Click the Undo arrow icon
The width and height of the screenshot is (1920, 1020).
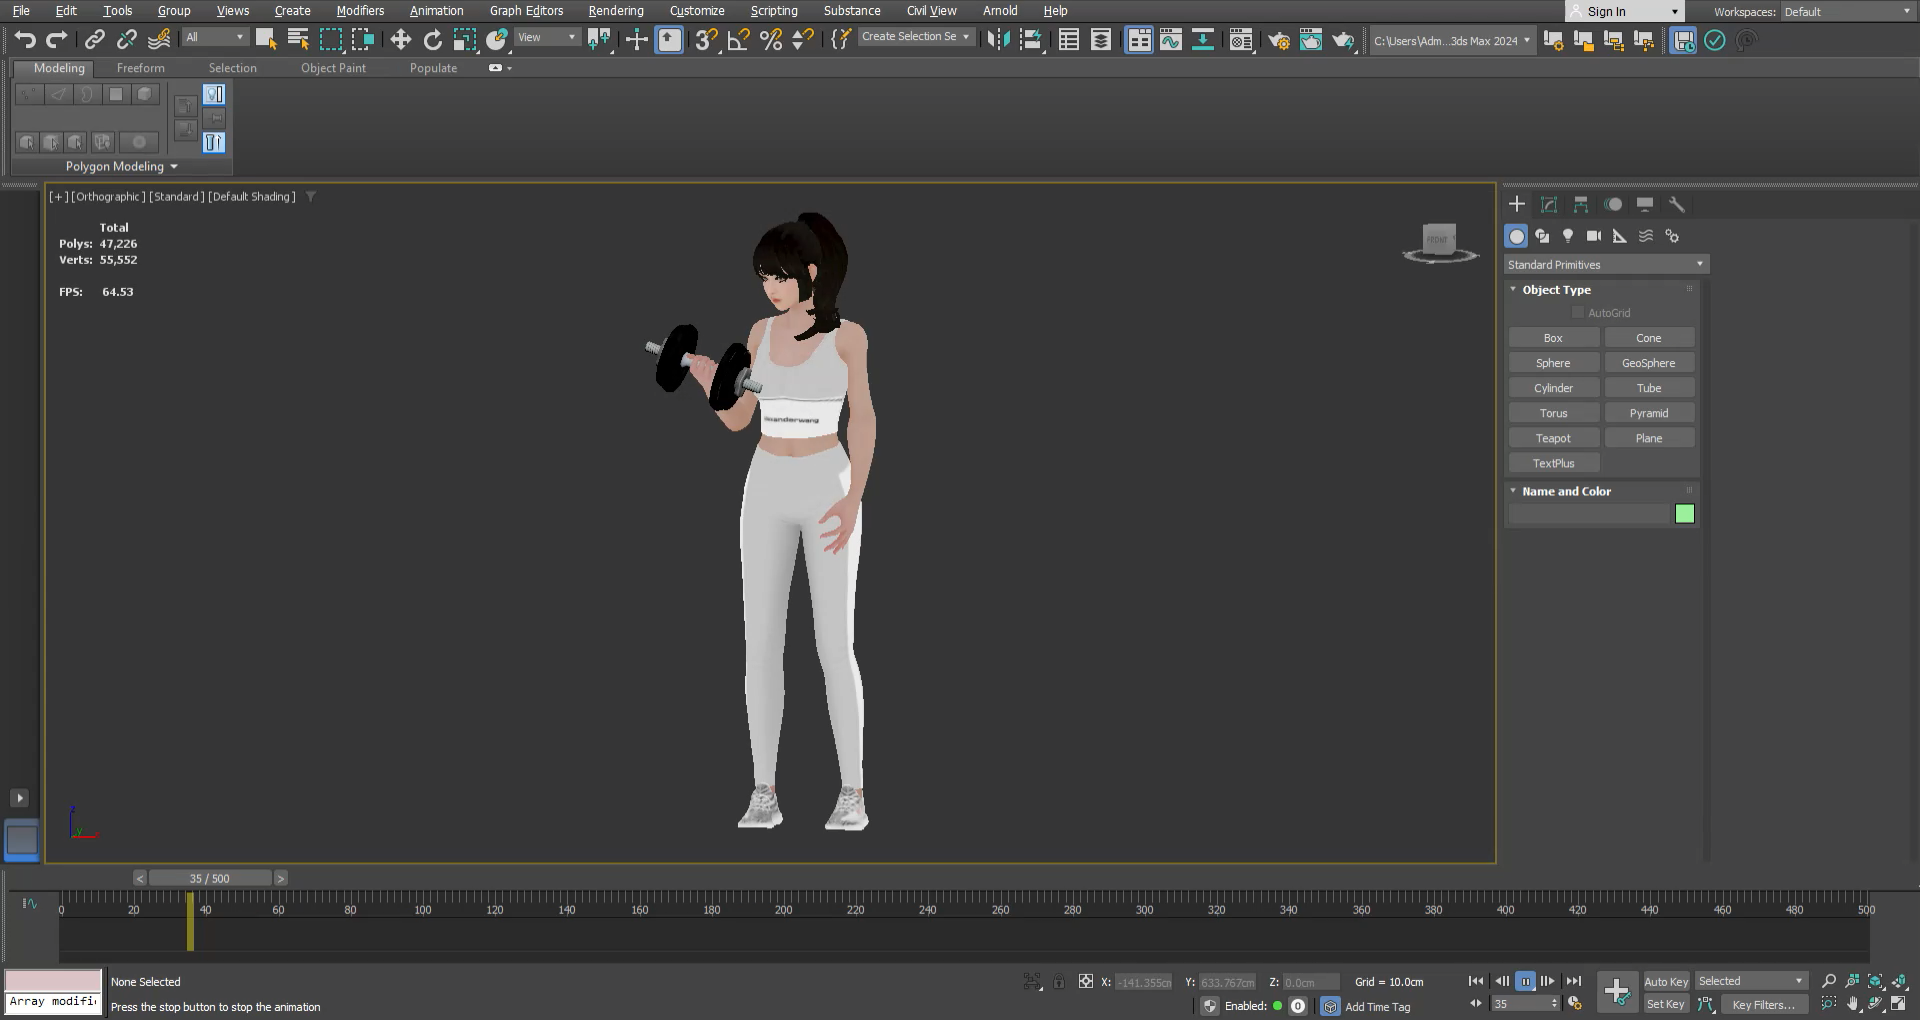[25, 40]
